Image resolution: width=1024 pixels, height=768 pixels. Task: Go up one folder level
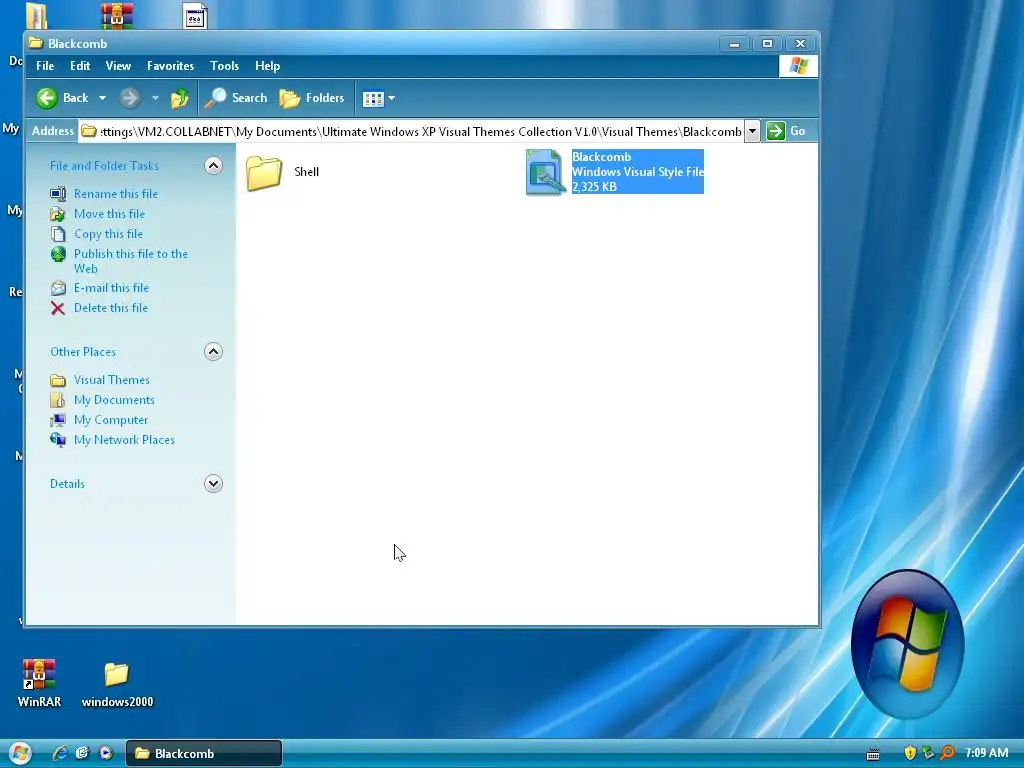coord(180,98)
